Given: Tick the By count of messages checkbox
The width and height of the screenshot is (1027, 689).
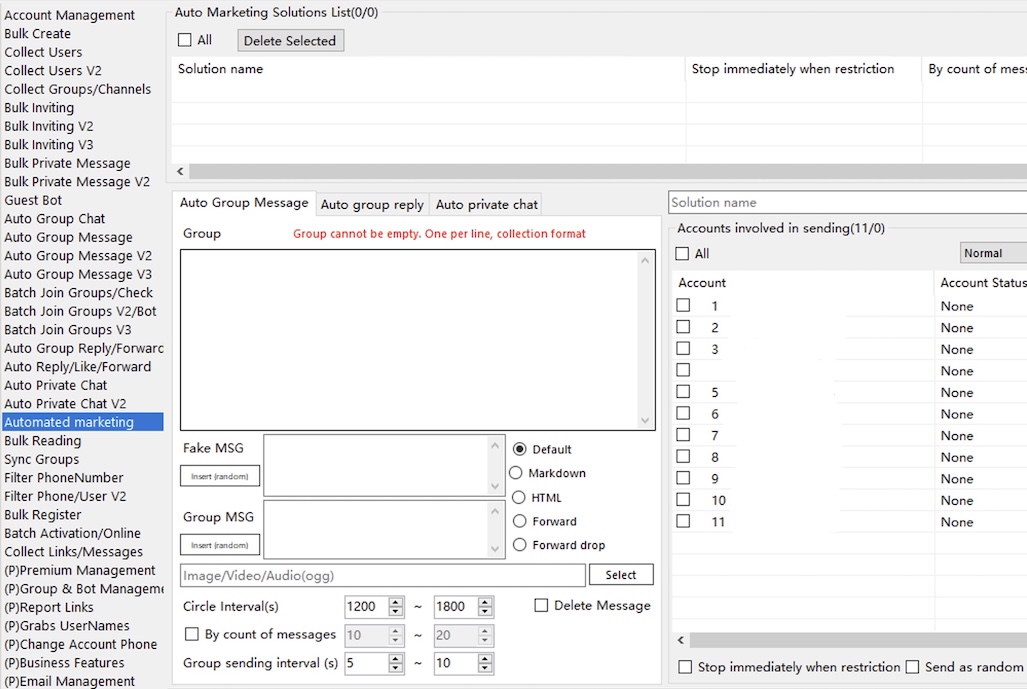Looking at the screenshot, I should pyautogui.click(x=192, y=634).
